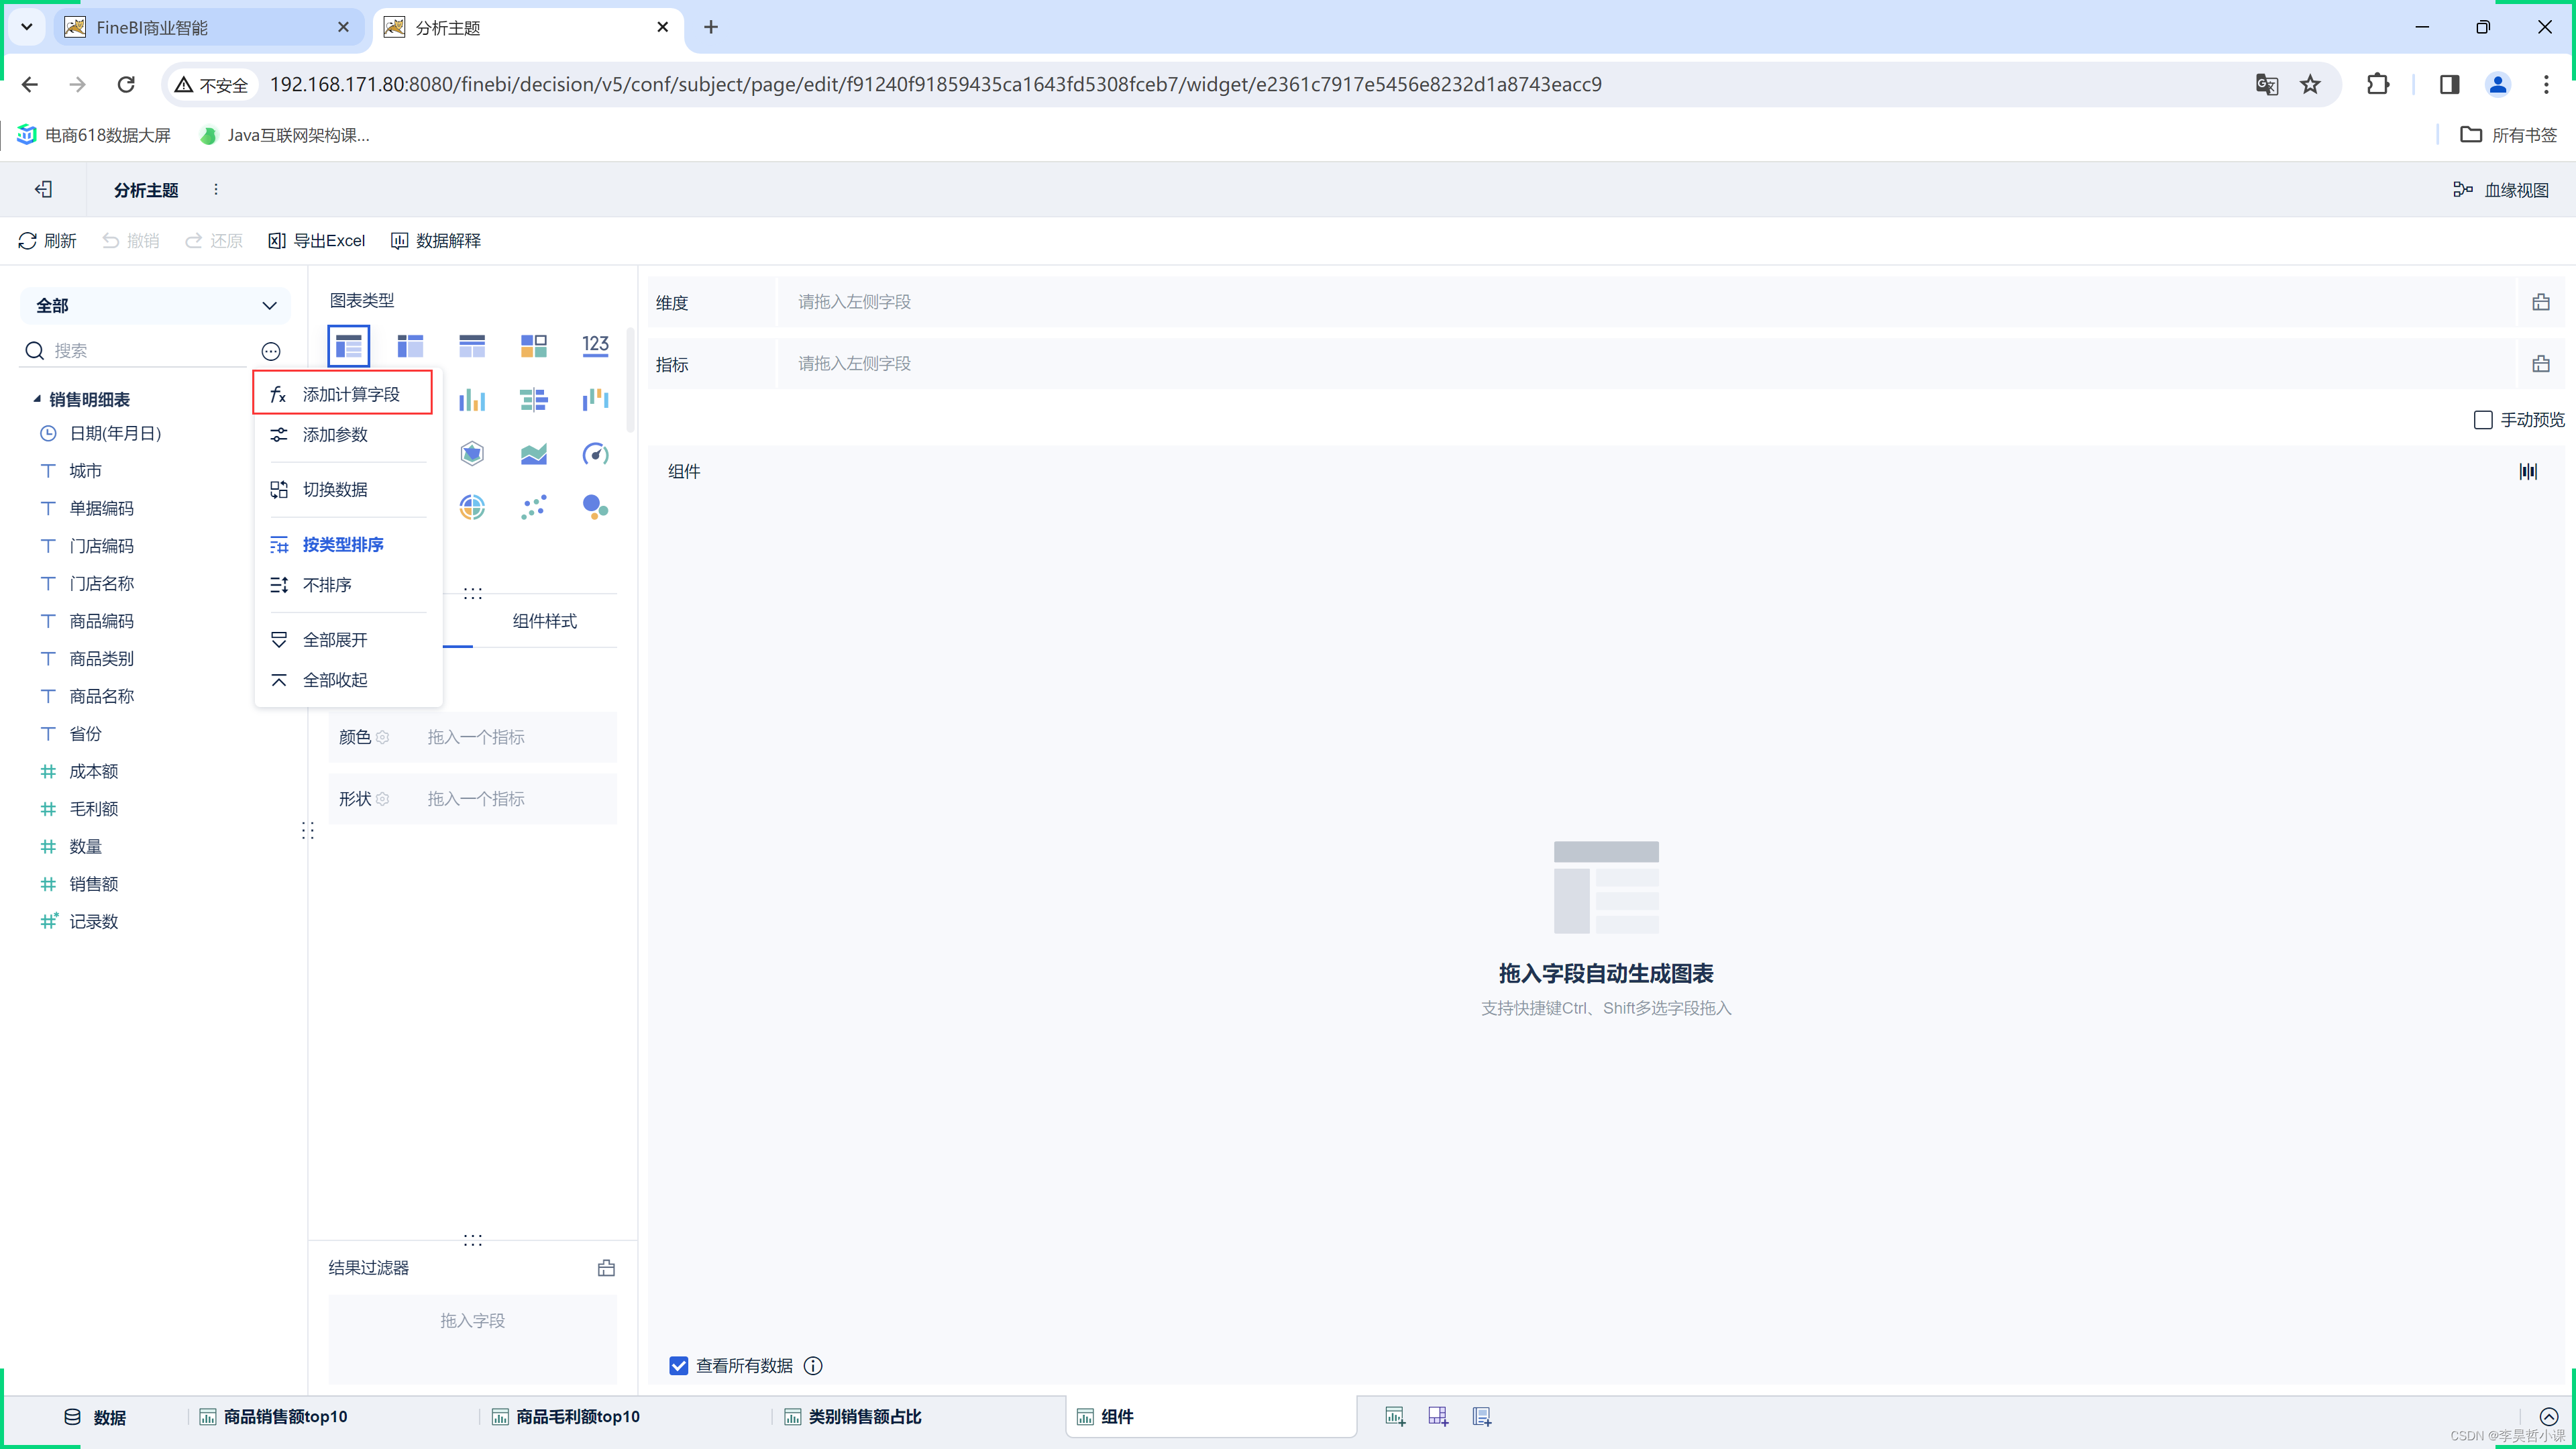Viewport: 2576px width, 1449px height.
Task: Select the rose pie chart type
Action: click(x=472, y=507)
